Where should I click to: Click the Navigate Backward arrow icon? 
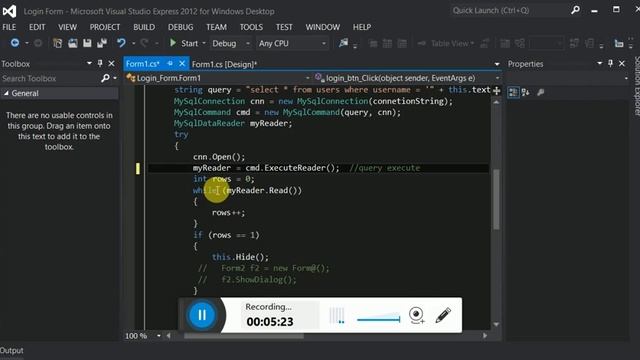[15, 43]
